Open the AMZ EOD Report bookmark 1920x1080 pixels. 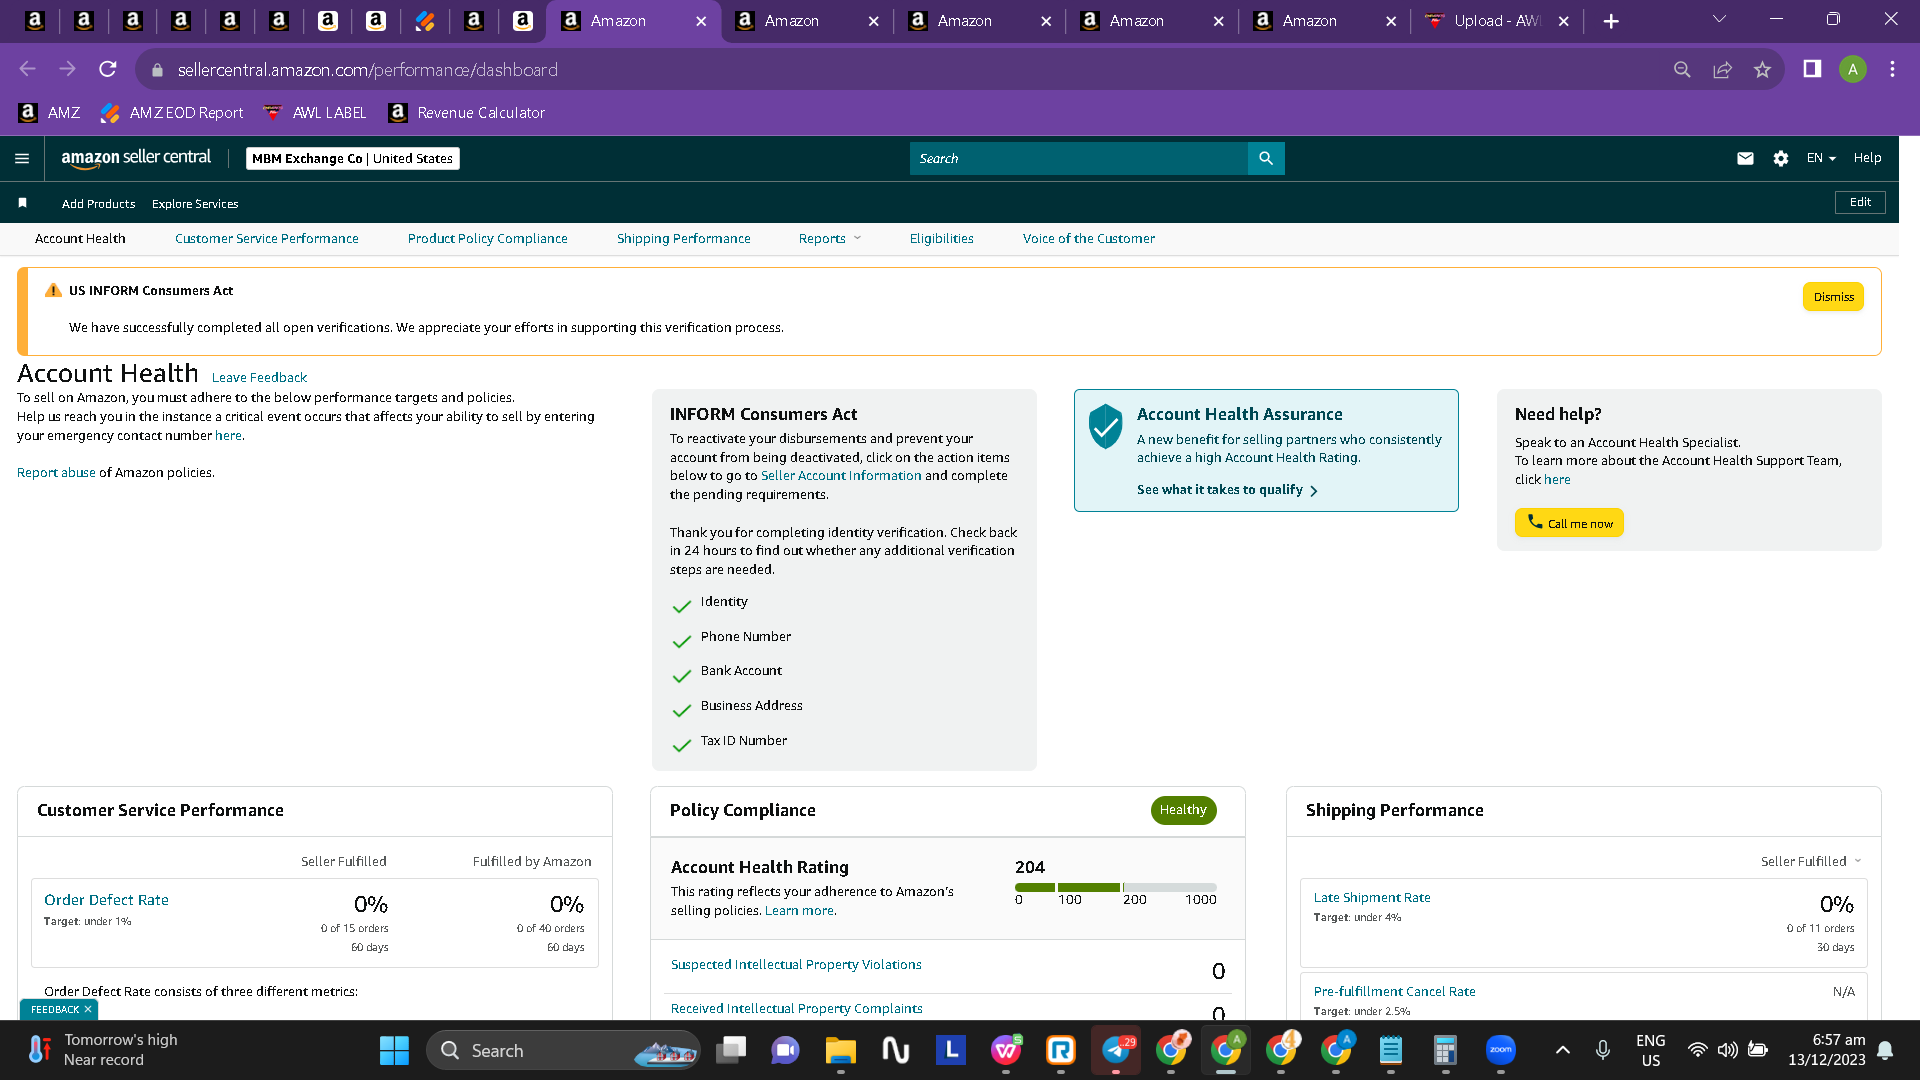coord(172,113)
